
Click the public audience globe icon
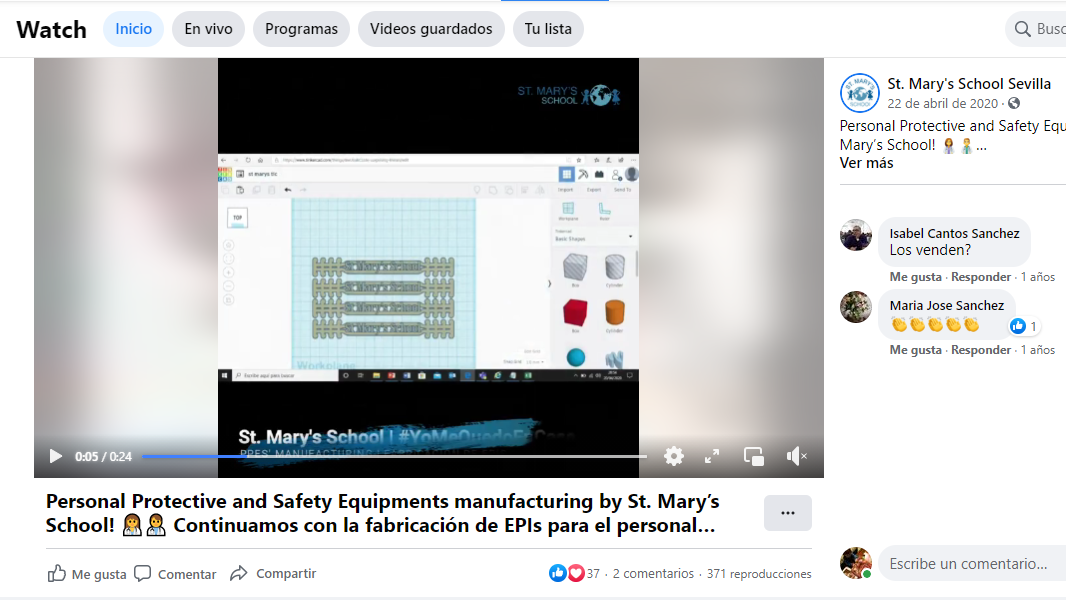click(x=1014, y=103)
